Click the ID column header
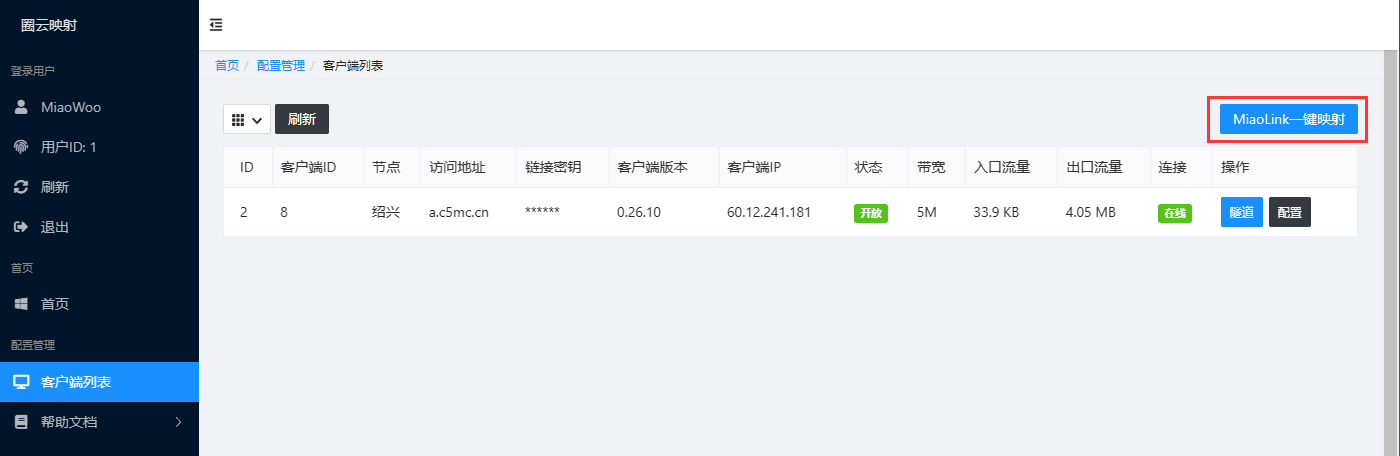Screen dimensions: 1400x456 [x=246, y=167]
